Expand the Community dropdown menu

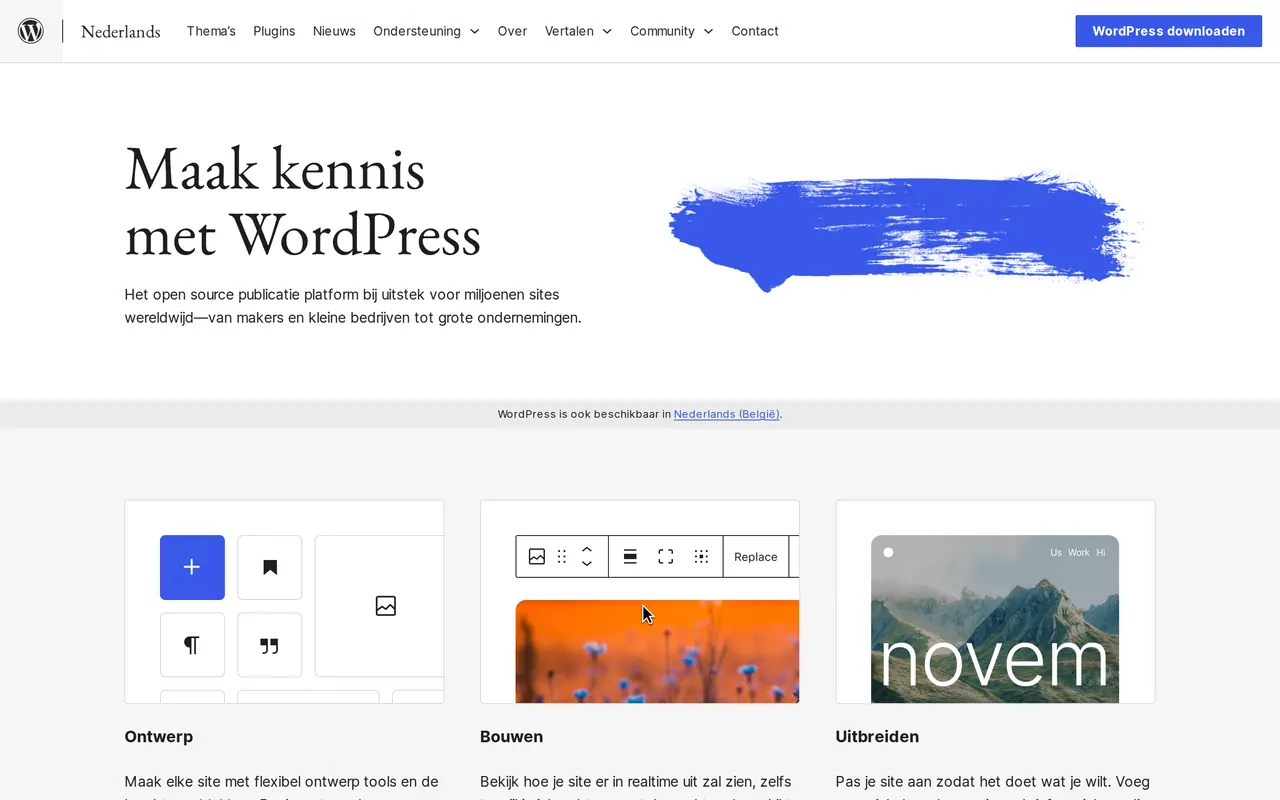671,31
